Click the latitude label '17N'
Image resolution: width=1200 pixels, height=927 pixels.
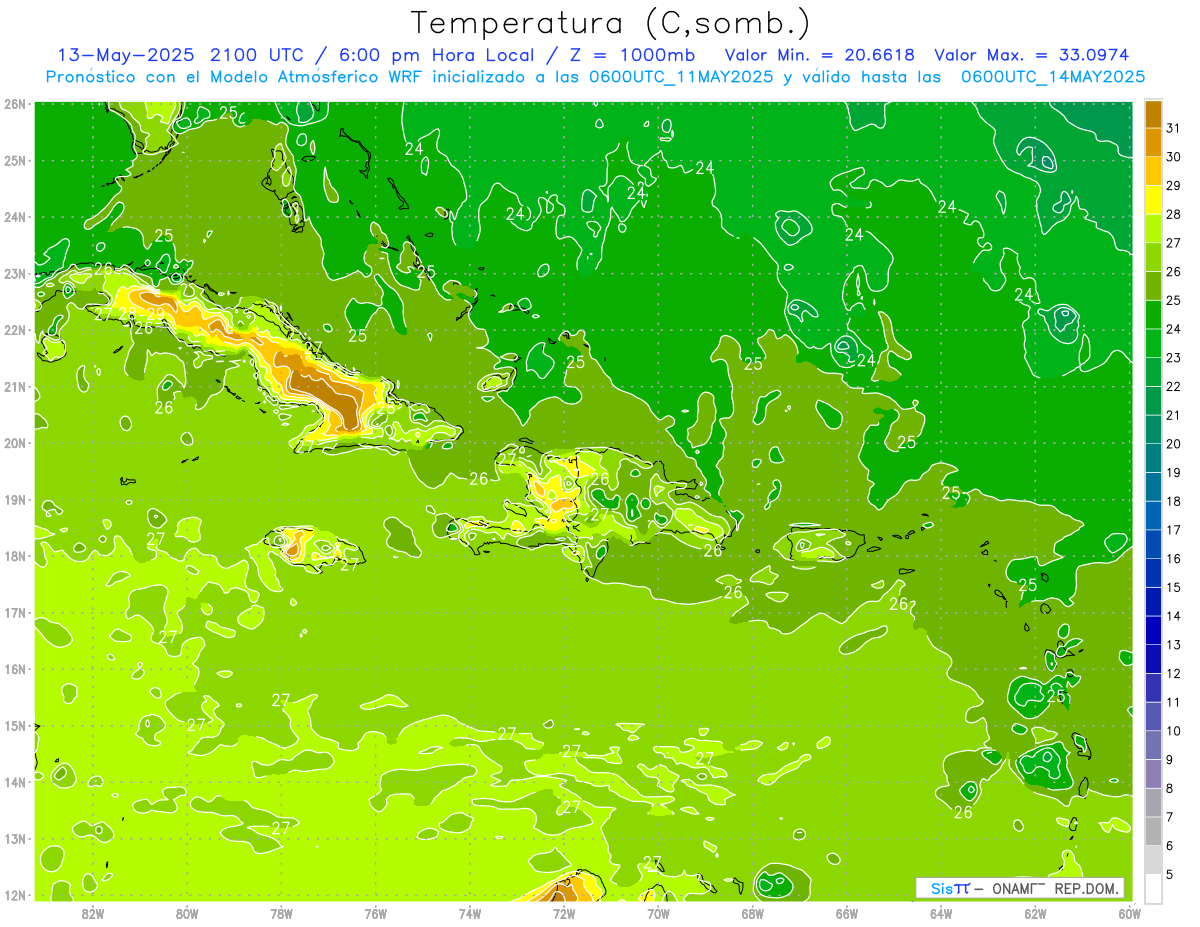tap(15, 612)
